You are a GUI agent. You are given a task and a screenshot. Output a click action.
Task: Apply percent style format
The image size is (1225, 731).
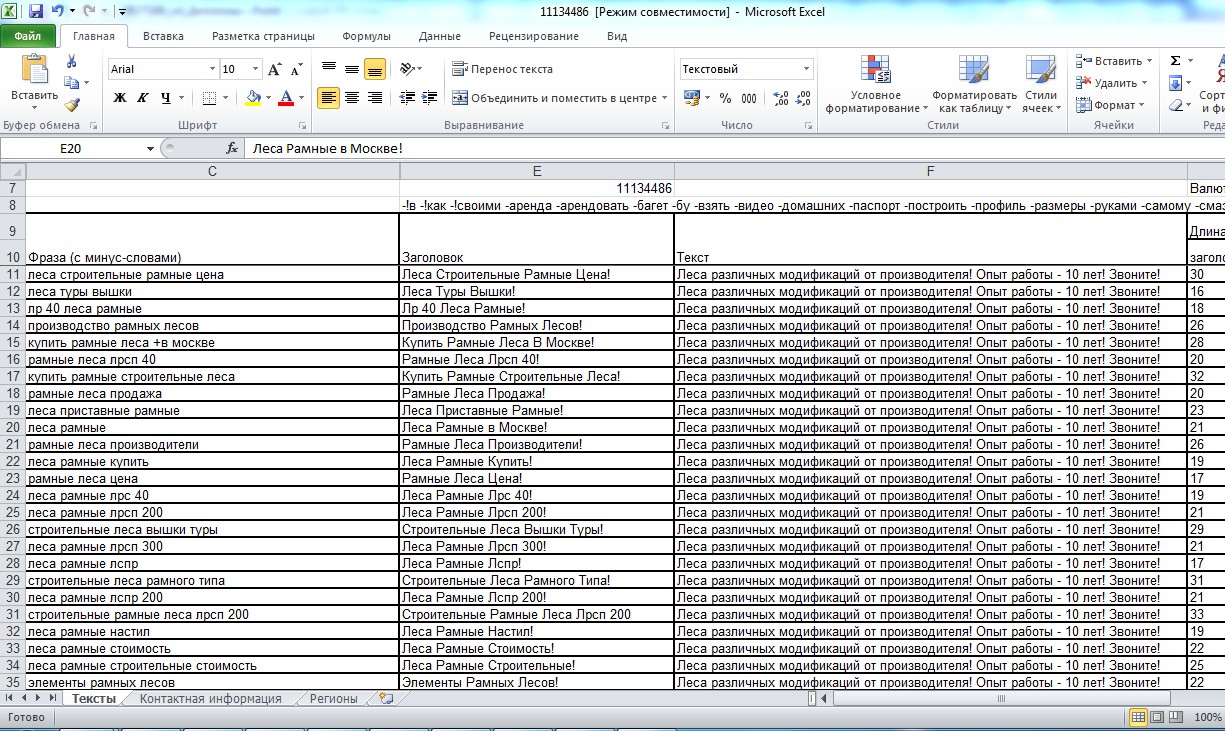[x=725, y=98]
